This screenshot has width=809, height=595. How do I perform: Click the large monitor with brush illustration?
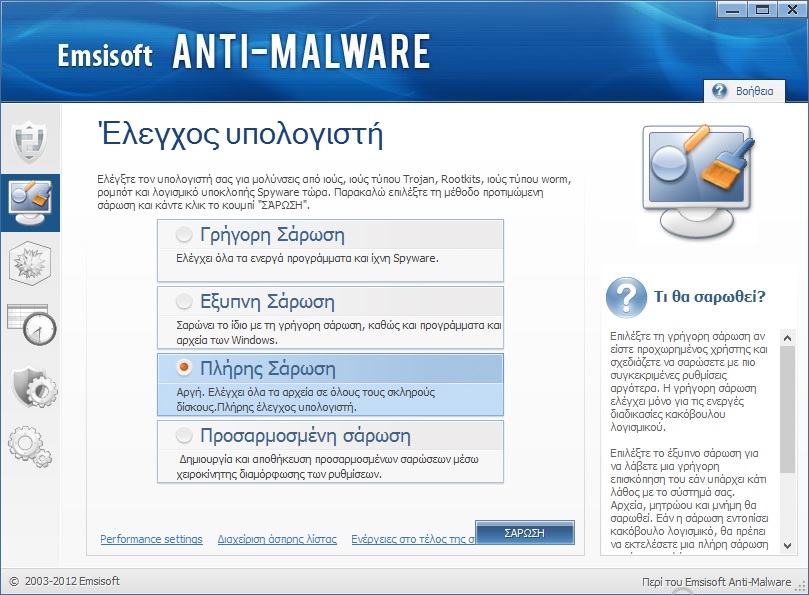[x=698, y=181]
